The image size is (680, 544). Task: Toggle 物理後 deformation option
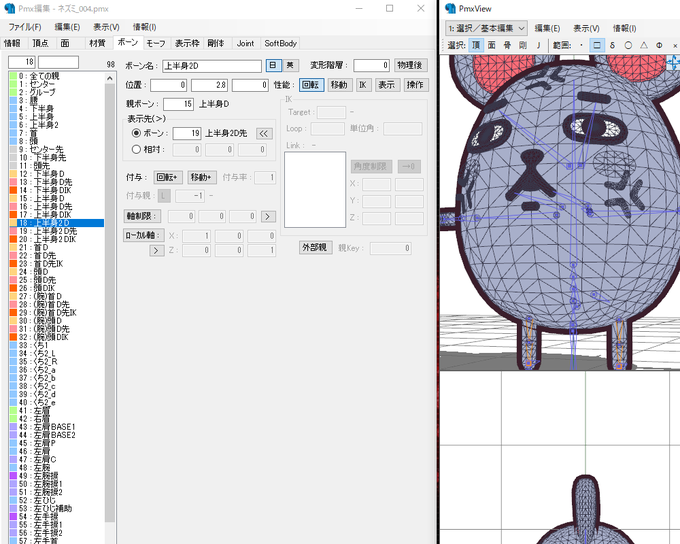(411, 66)
